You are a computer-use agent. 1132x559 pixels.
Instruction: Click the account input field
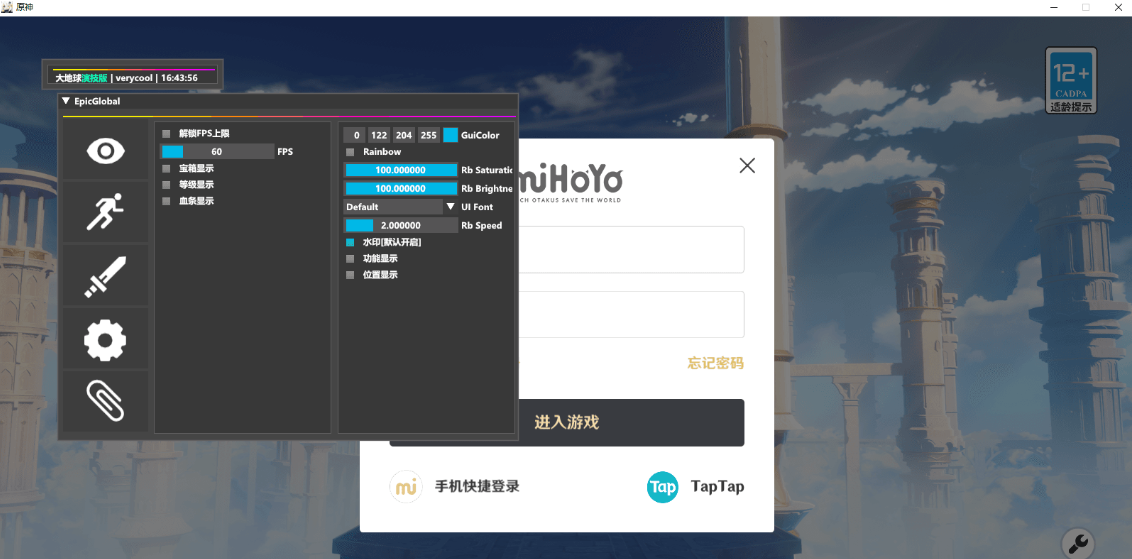pos(632,250)
